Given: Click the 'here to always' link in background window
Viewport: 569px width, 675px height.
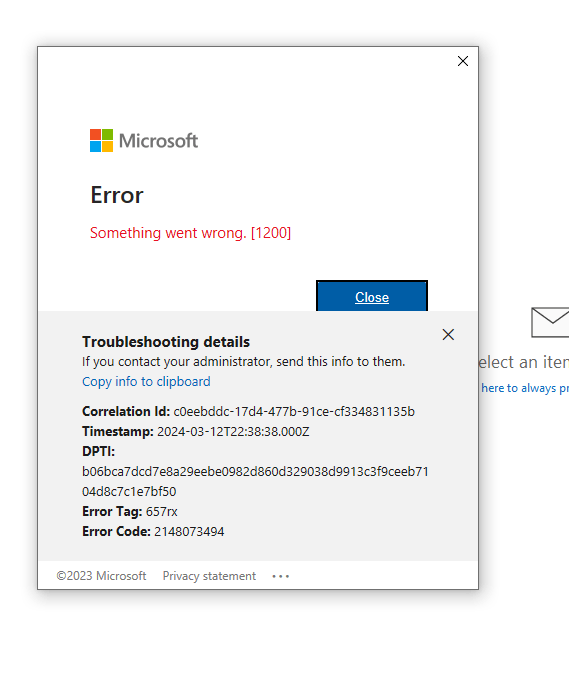Looking at the screenshot, I should (x=525, y=388).
